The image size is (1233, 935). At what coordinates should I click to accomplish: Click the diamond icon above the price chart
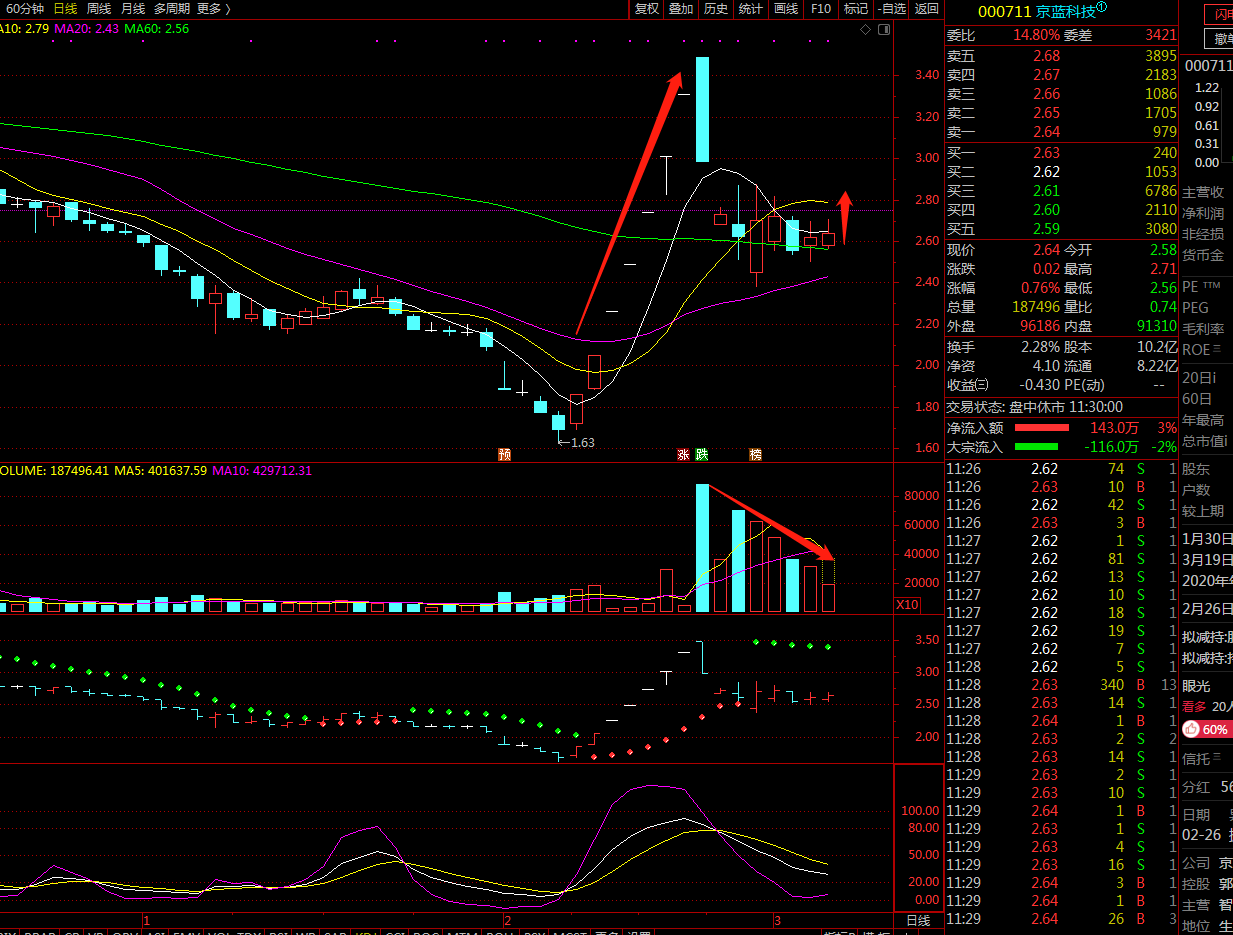866,29
